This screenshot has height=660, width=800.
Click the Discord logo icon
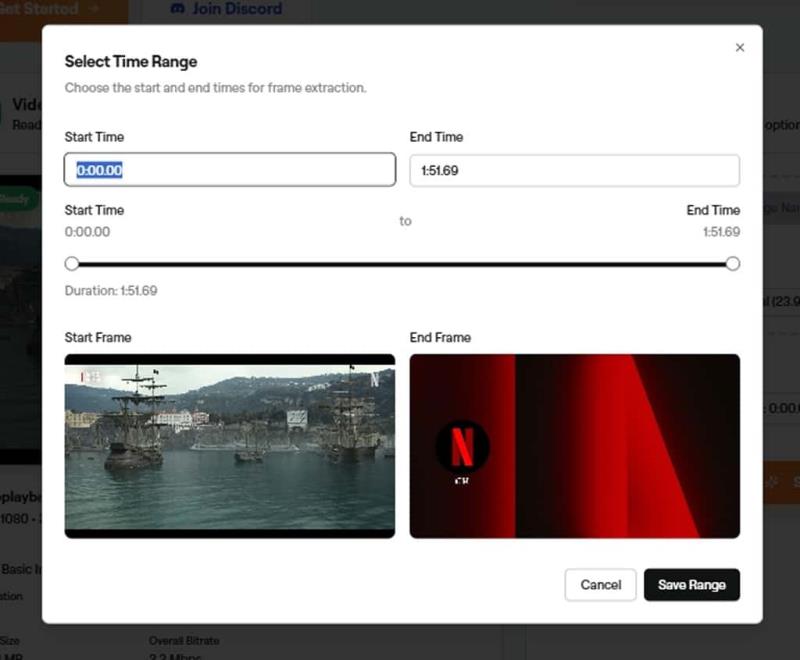coord(178,9)
